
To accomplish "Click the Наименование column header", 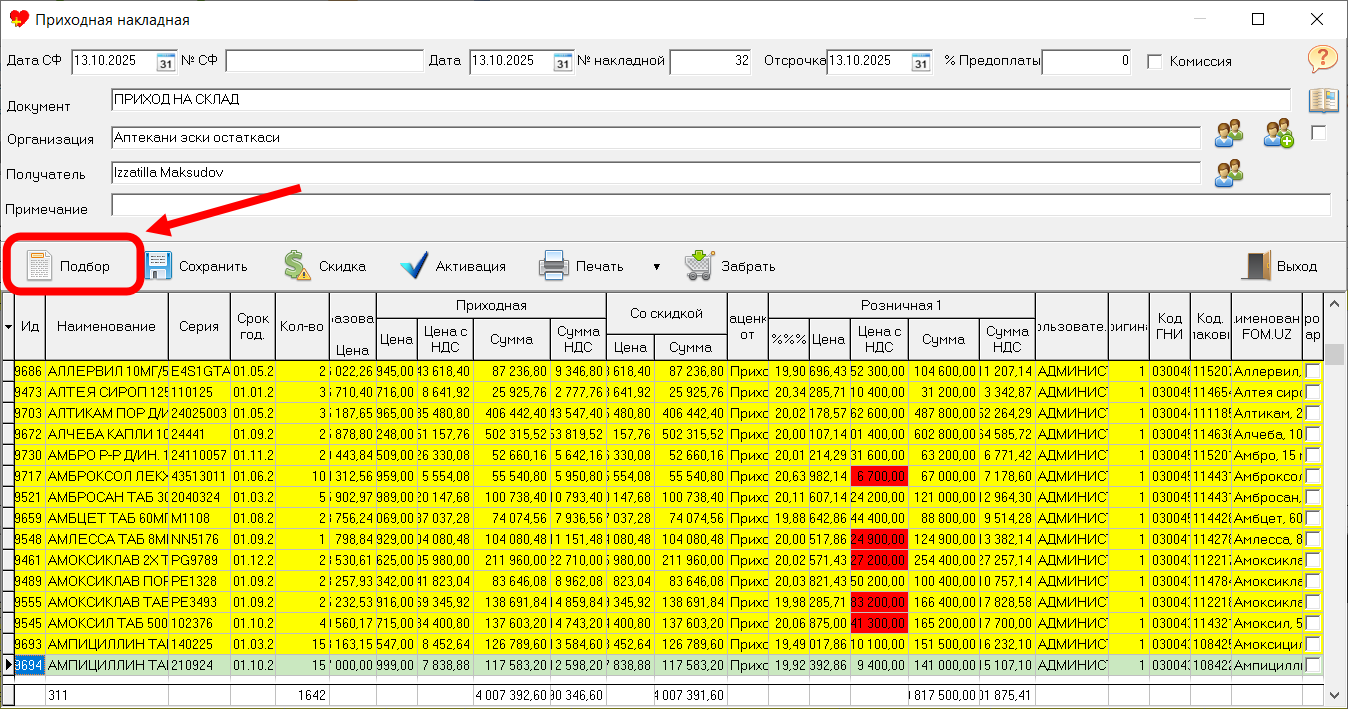I will click(106, 326).
